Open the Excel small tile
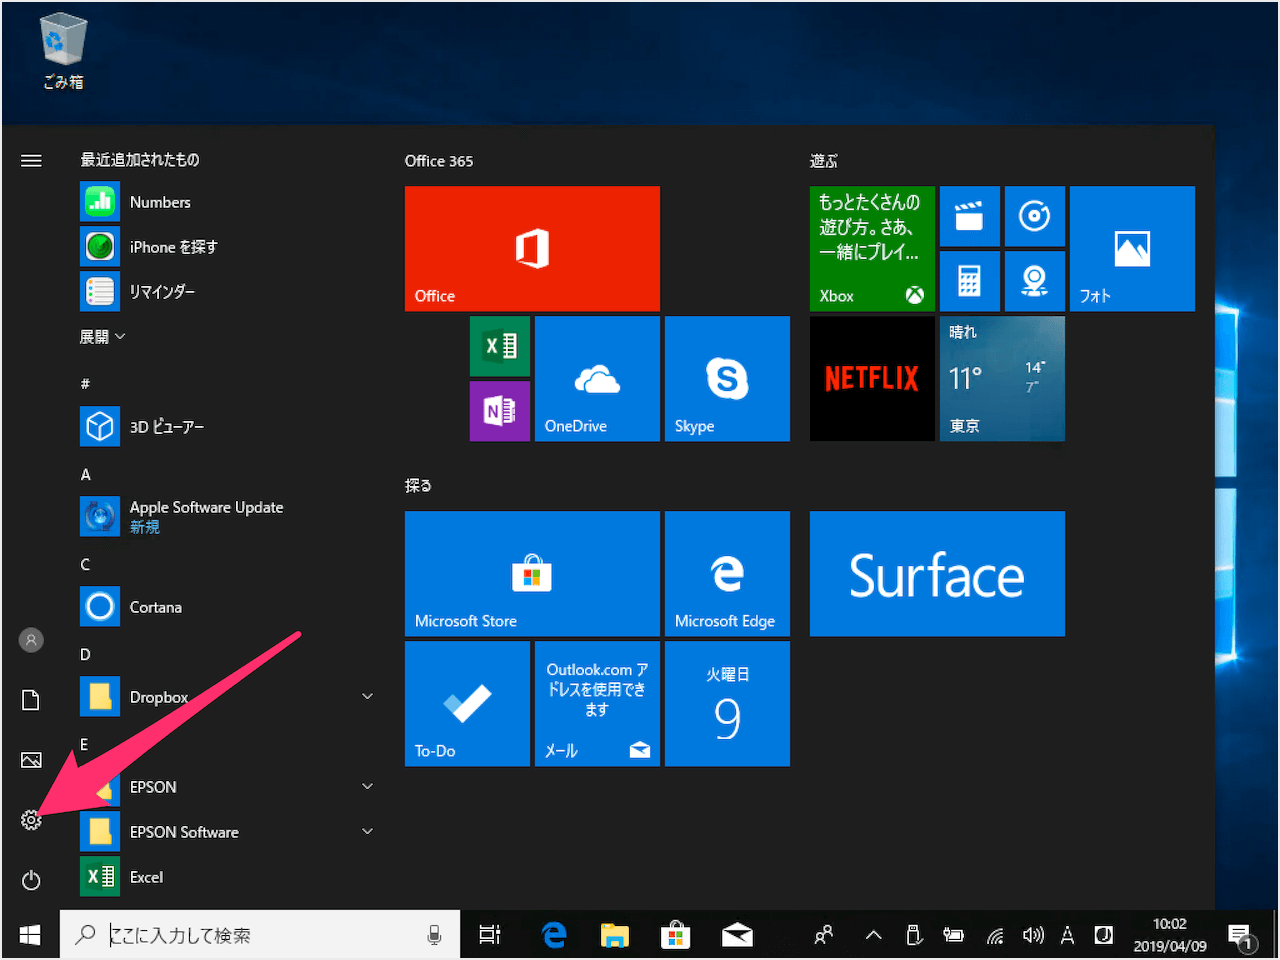This screenshot has height=960, width=1280. pos(500,346)
